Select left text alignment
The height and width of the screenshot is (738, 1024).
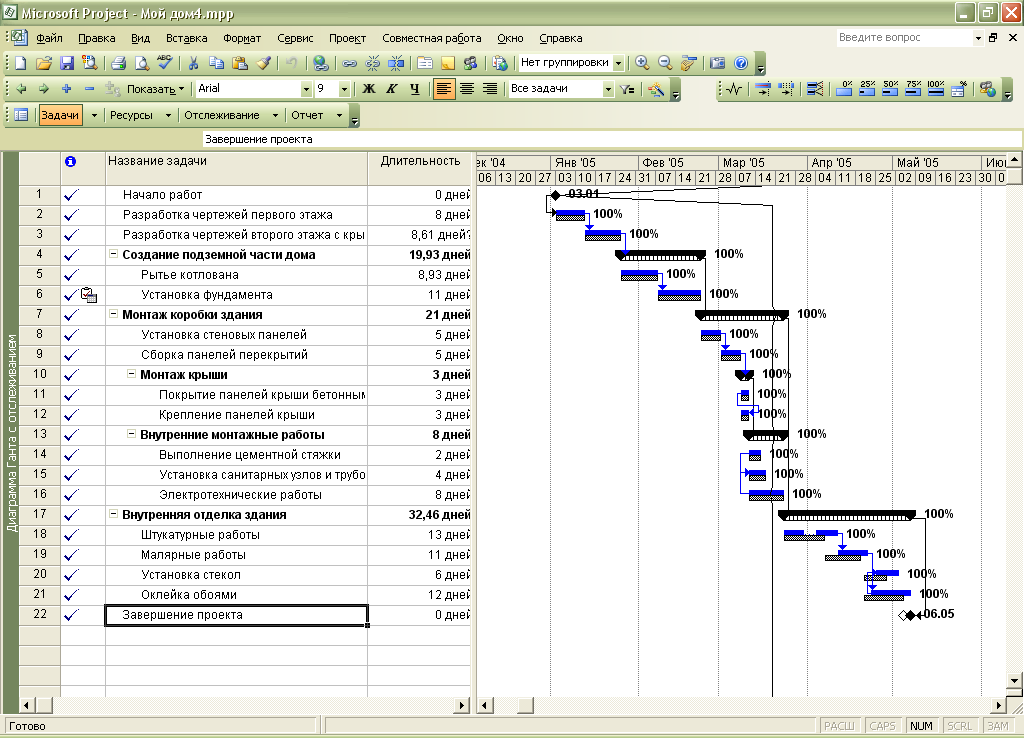click(443, 89)
